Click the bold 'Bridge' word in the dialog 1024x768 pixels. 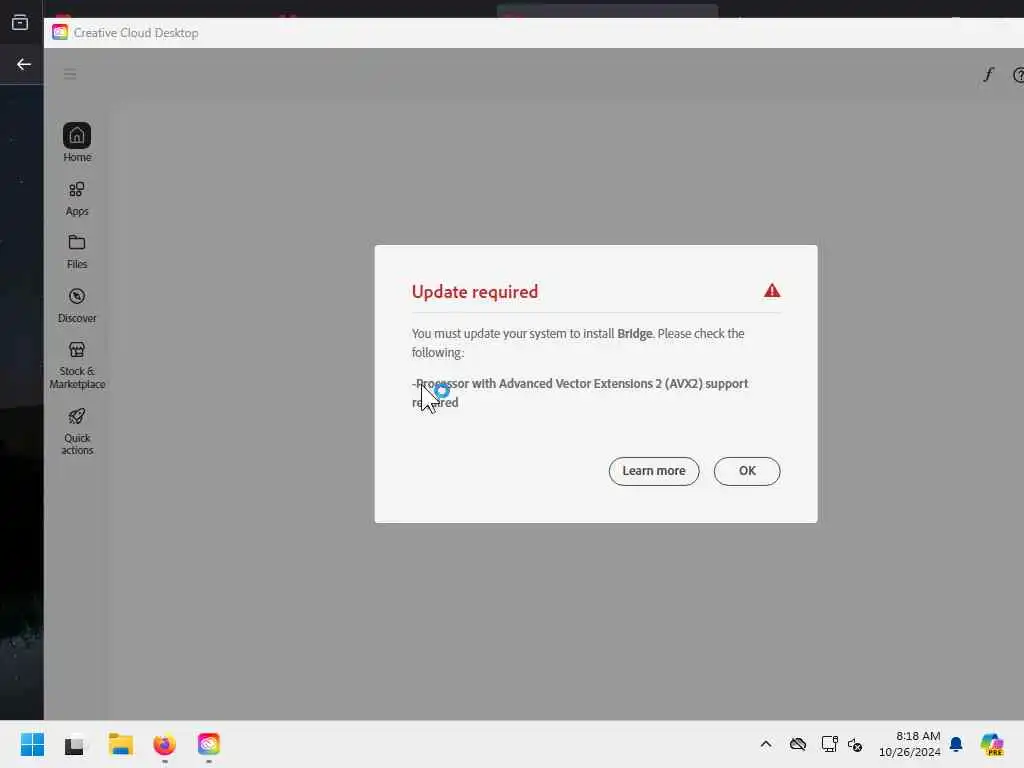[x=635, y=334]
